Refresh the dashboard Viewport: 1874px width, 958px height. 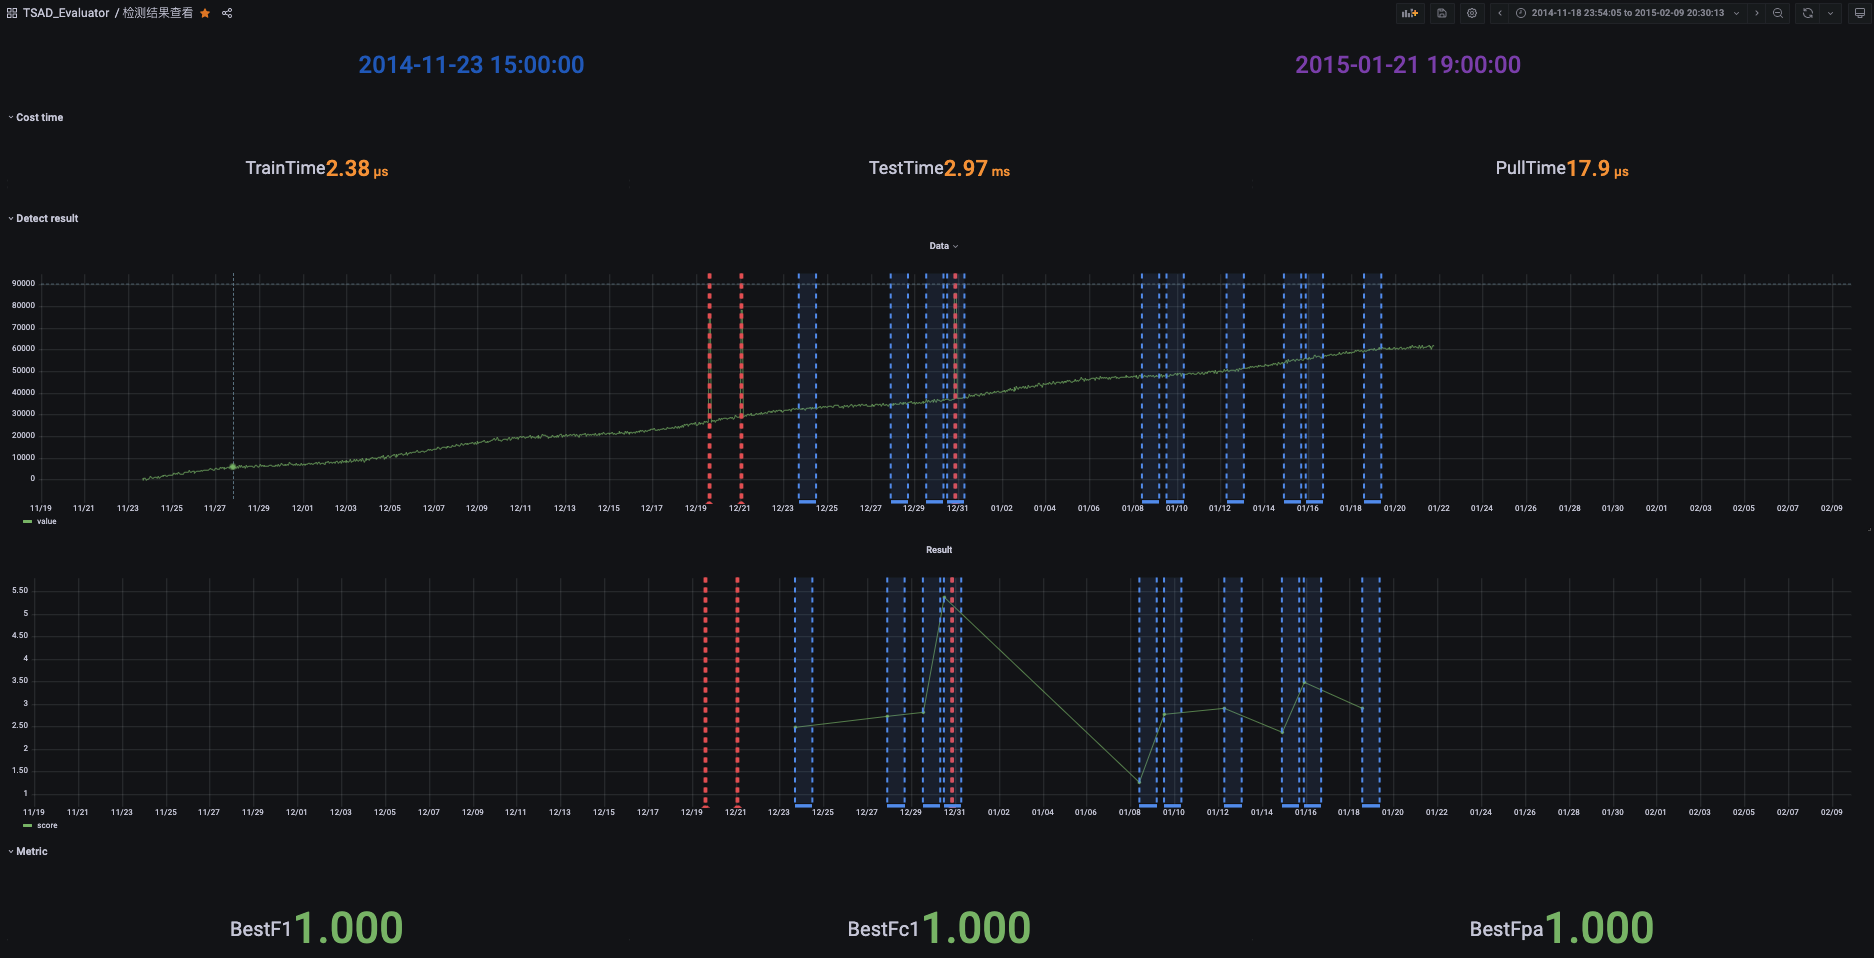pos(1808,13)
